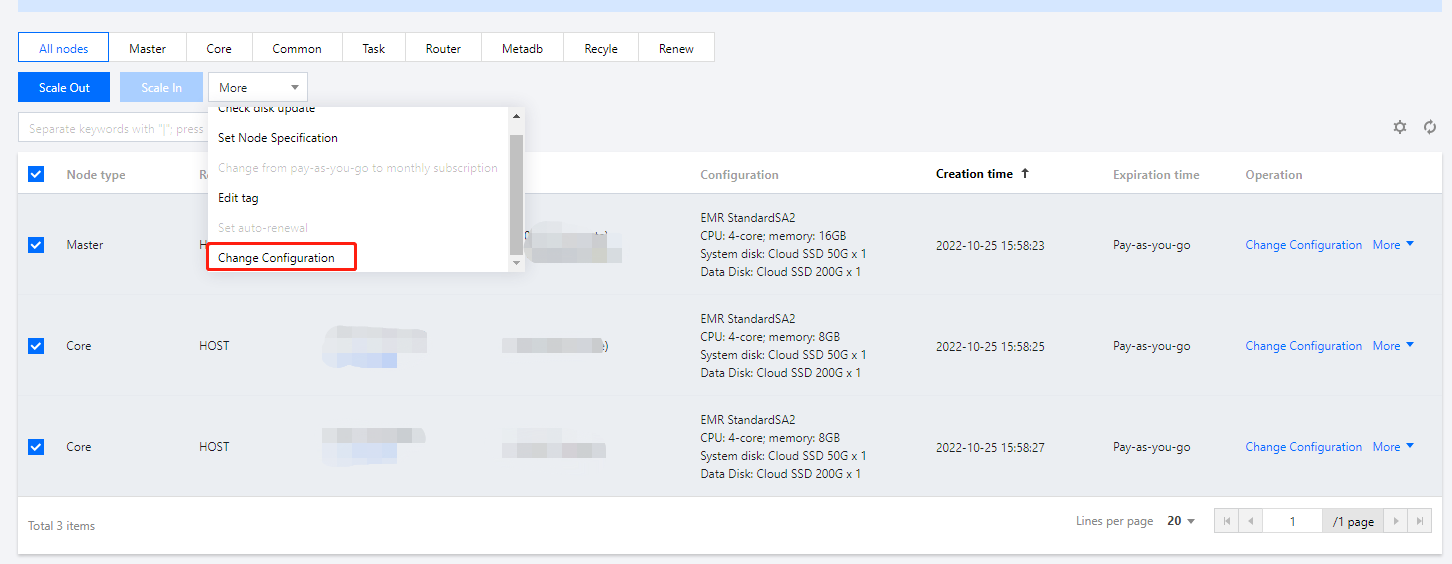Choose Change Configuration in dropdown menu
Image resolution: width=1452 pixels, height=564 pixels.
[359, 258]
